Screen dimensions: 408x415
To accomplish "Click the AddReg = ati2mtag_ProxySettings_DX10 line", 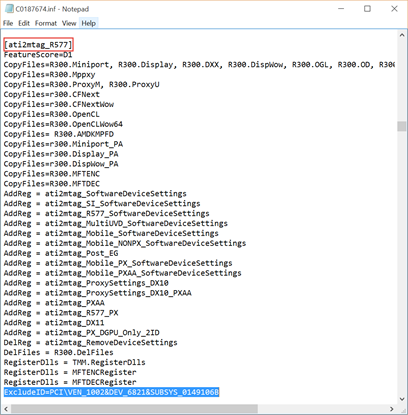I will tap(86, 283).
